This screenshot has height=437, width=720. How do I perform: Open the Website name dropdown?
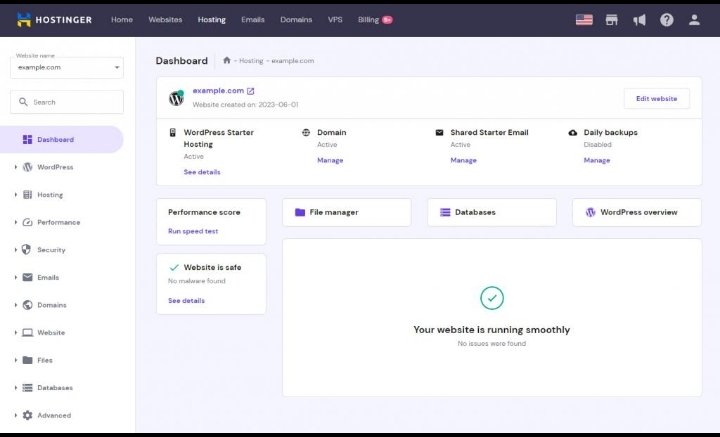tap(67, 67)
